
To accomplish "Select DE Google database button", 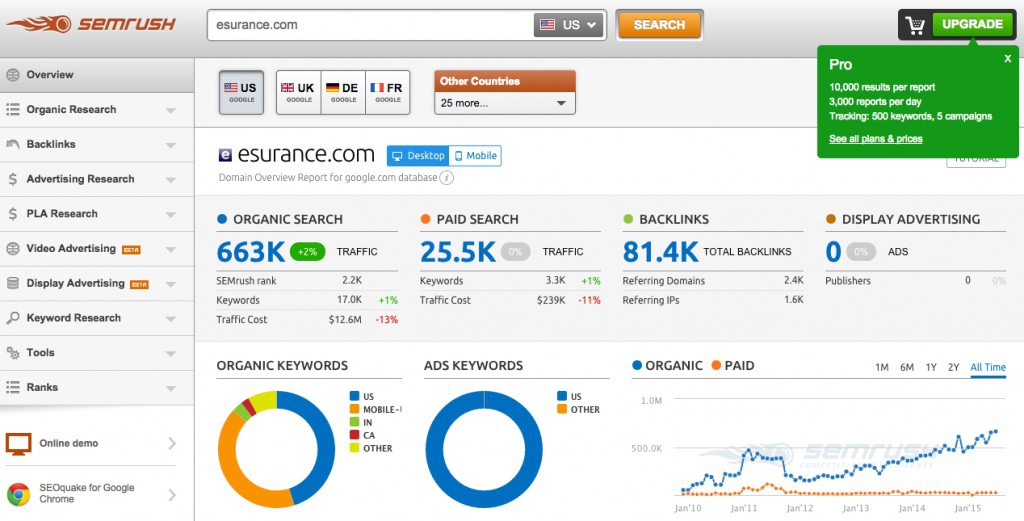I will [x=343, y=93].
